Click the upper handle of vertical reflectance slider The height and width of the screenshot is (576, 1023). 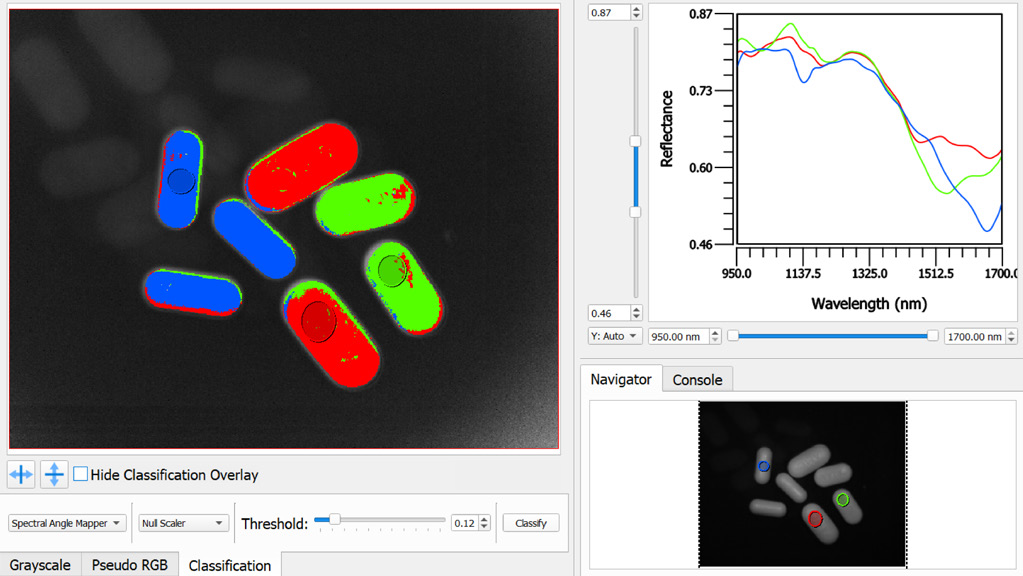pyautogui.click(x=635, y=142)
